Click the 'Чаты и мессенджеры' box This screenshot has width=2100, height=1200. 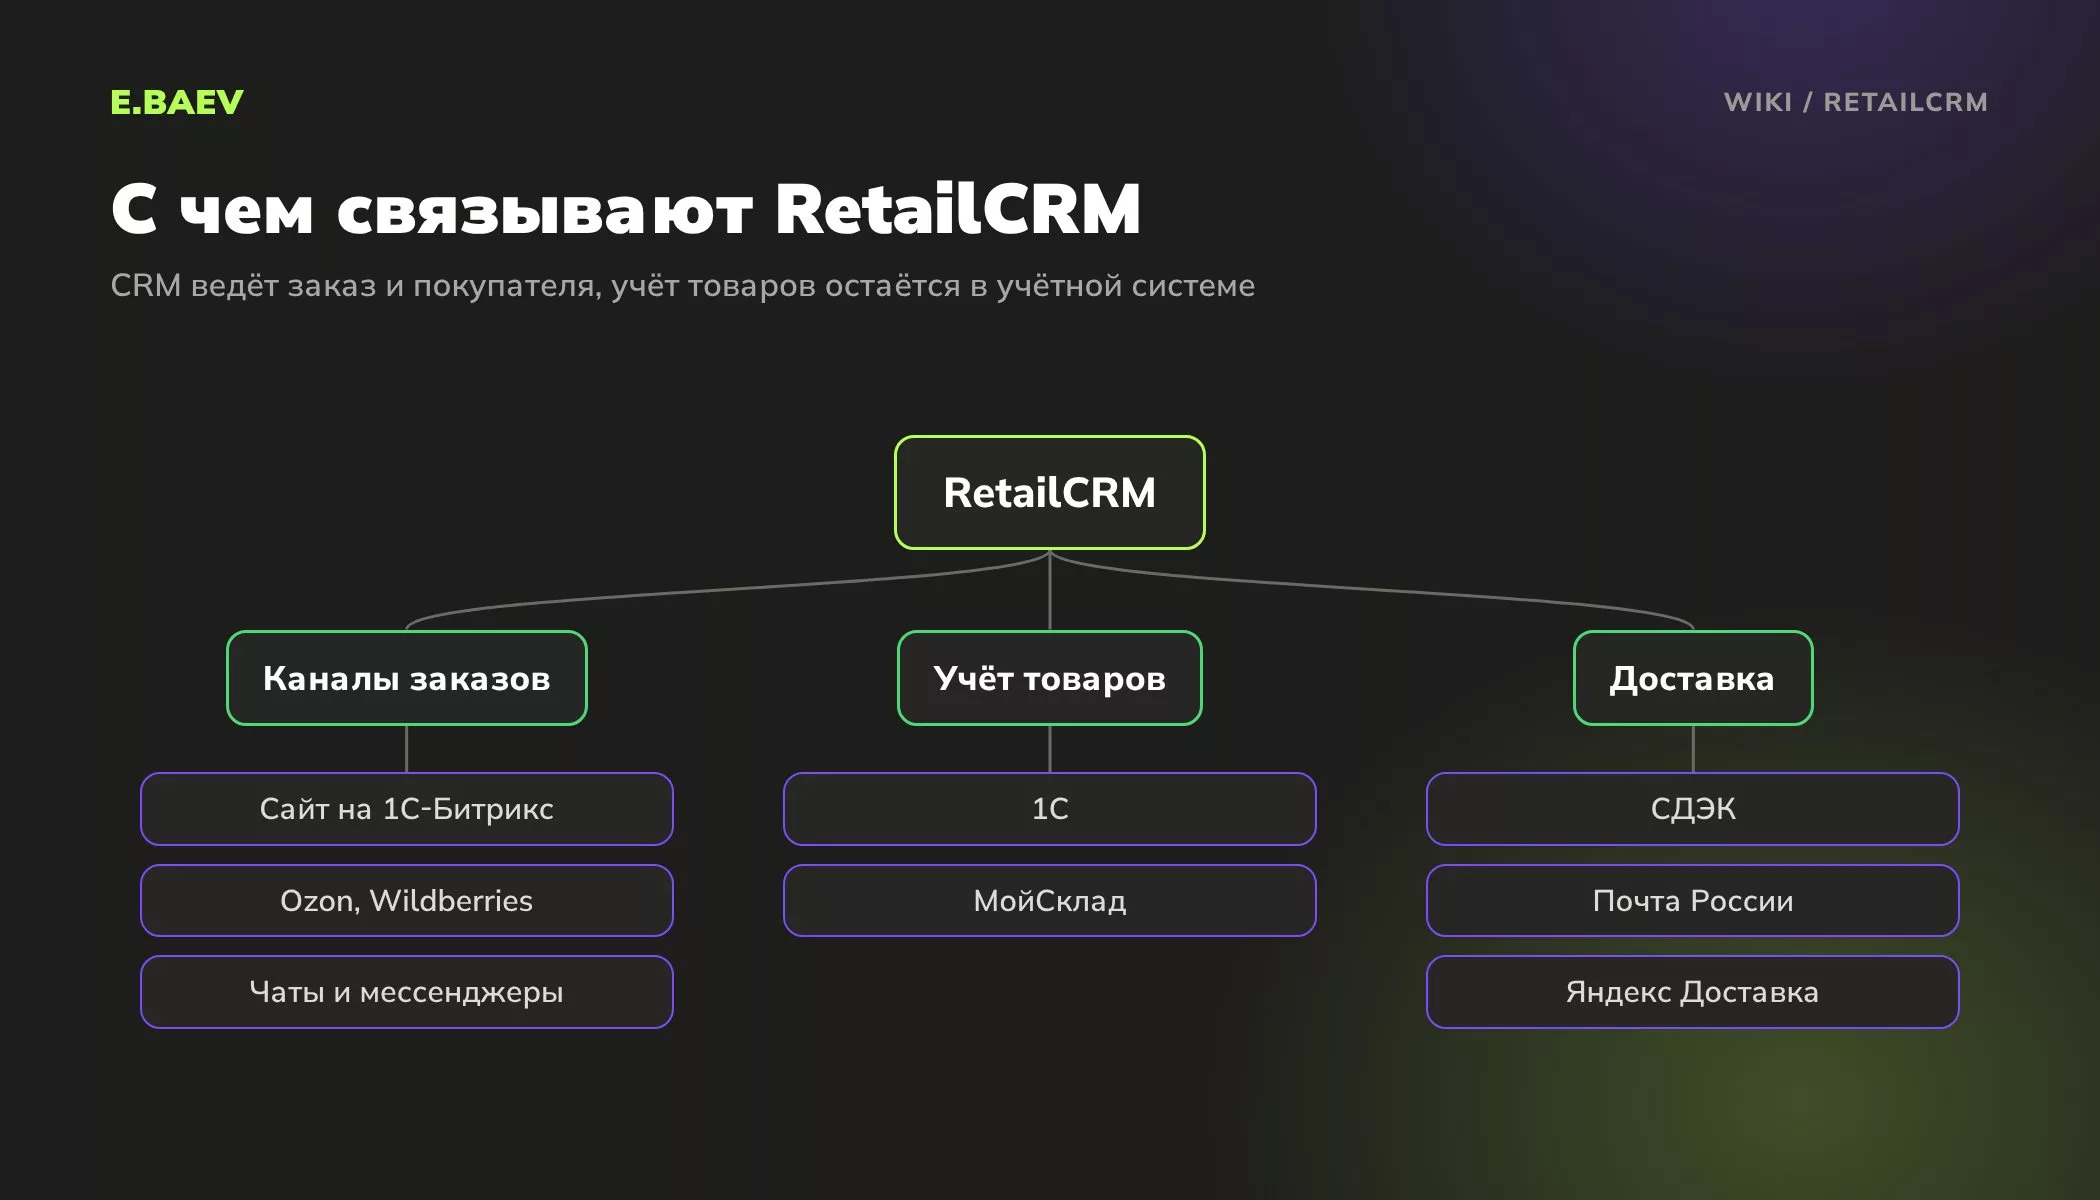[407, 992]
